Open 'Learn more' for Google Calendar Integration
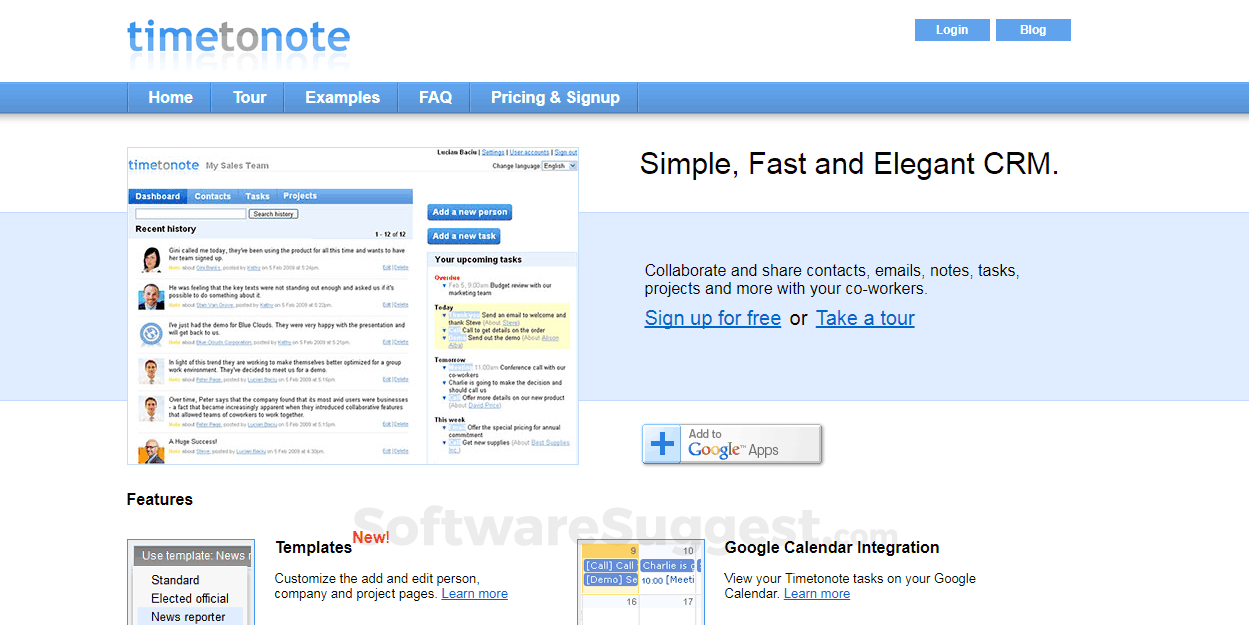The image size is (1249, 625). pyautogui.click(x=817, y=593)
